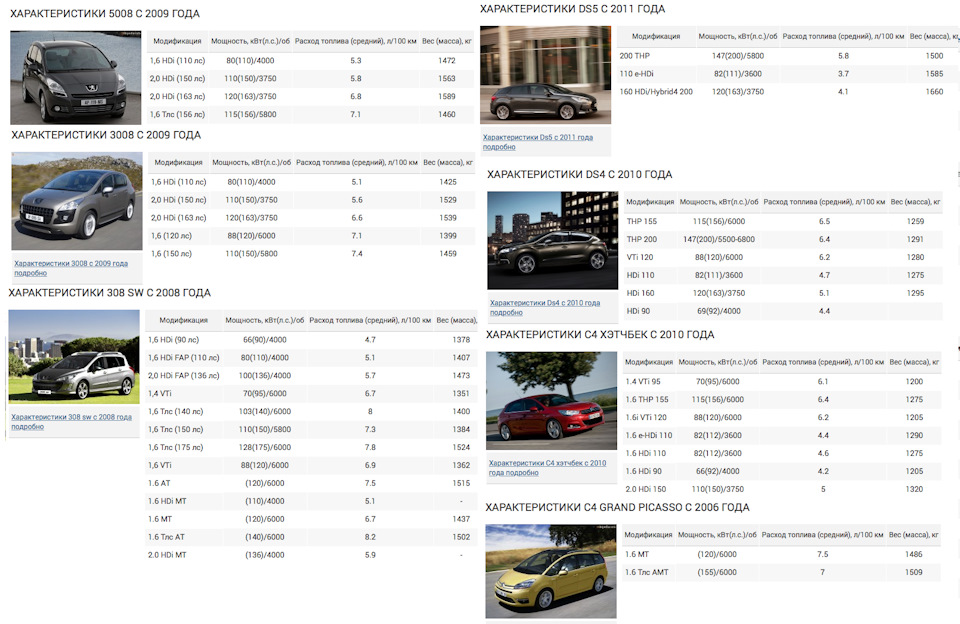Click 'Вес (масса), кг' header in DS4 table

point(915,201)
